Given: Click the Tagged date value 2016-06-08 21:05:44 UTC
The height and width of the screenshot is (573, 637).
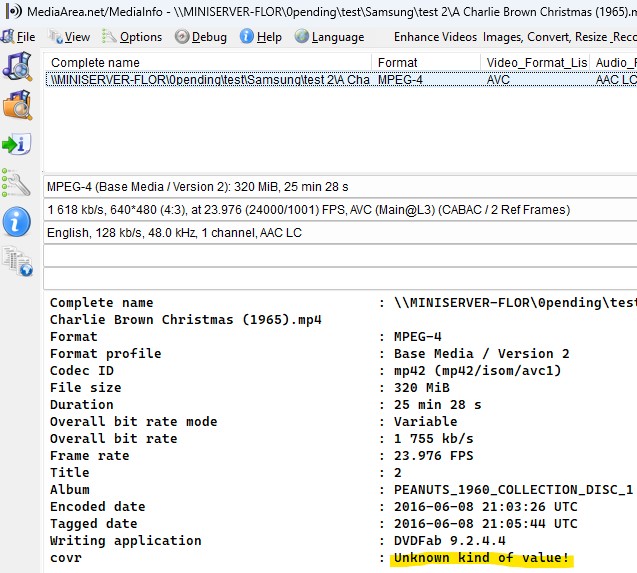Looking at the screenshot, I should click(x=485, y=524).
